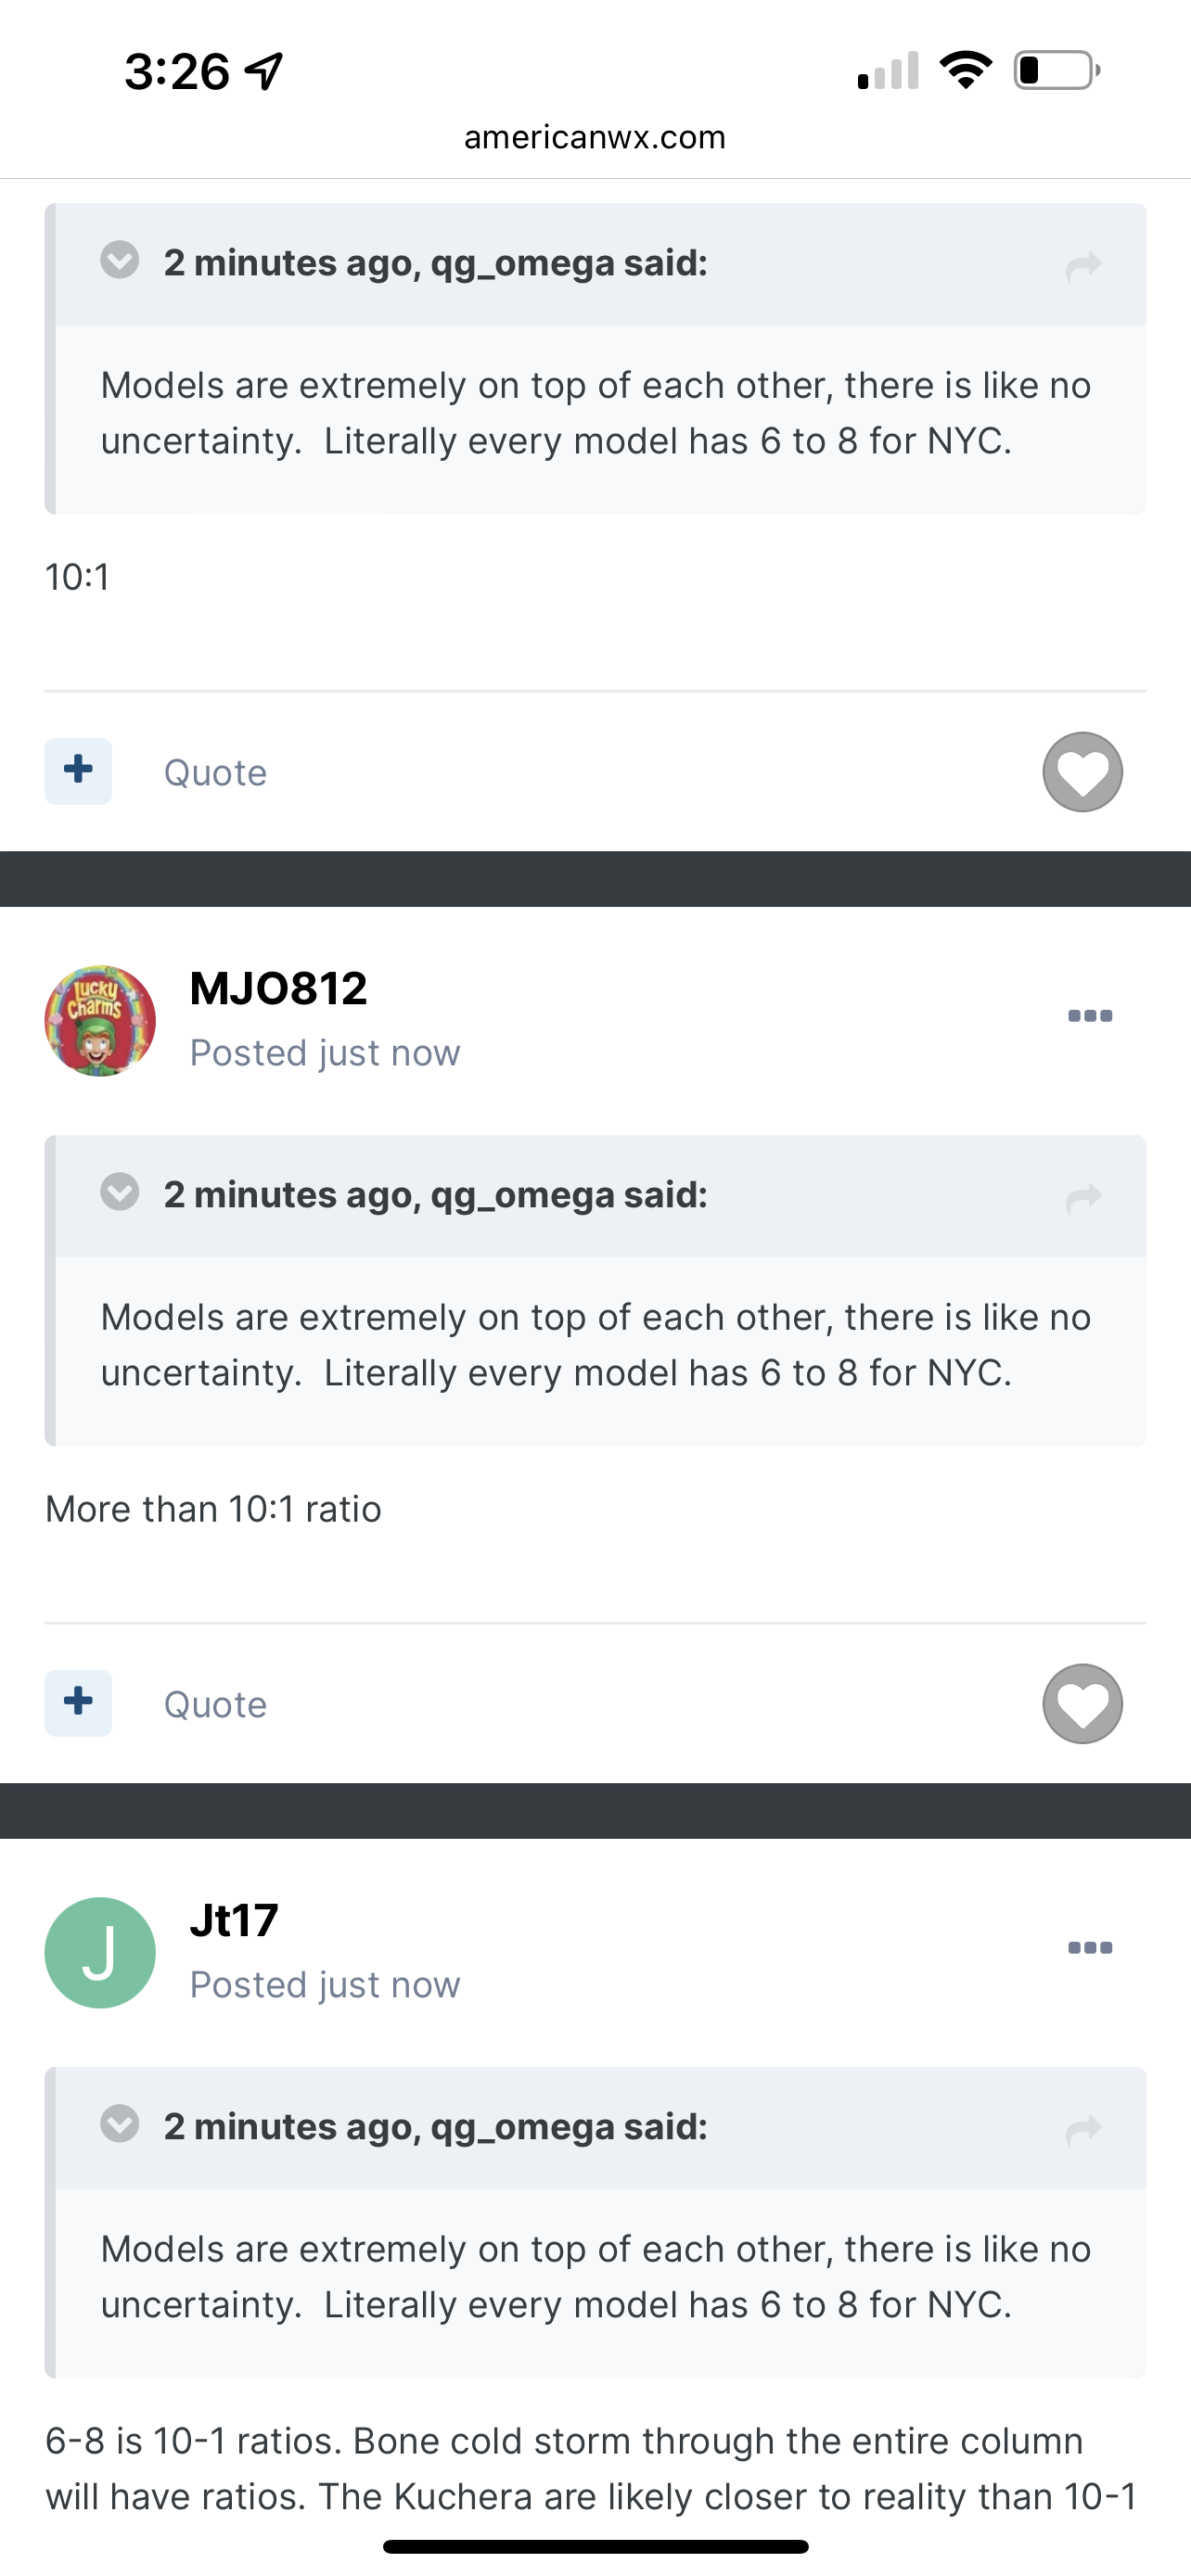
Task: Go to quoted post via top quote arrow
Action: pos(1083,266)
